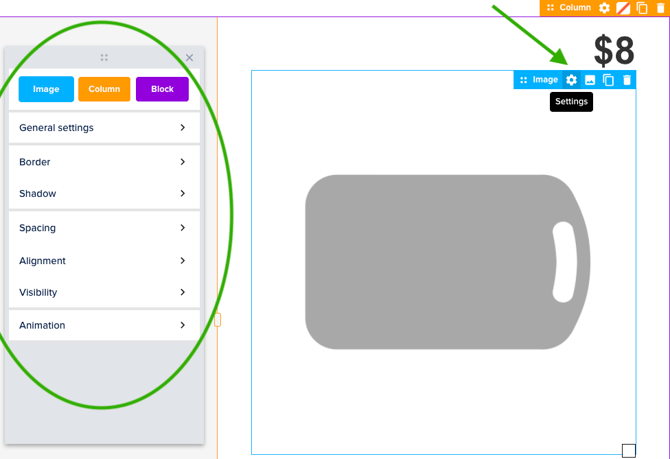This screenshot has width=670, height=459.
Task: Click the $8 price text
Action: (614, 50)
